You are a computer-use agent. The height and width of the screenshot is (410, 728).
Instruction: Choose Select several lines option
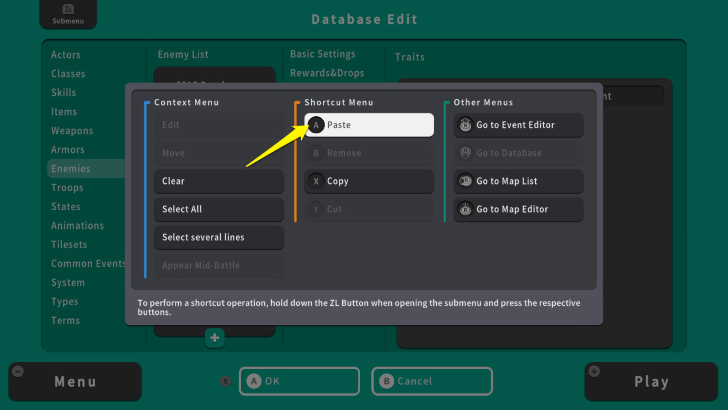click(x=219, y=237)
